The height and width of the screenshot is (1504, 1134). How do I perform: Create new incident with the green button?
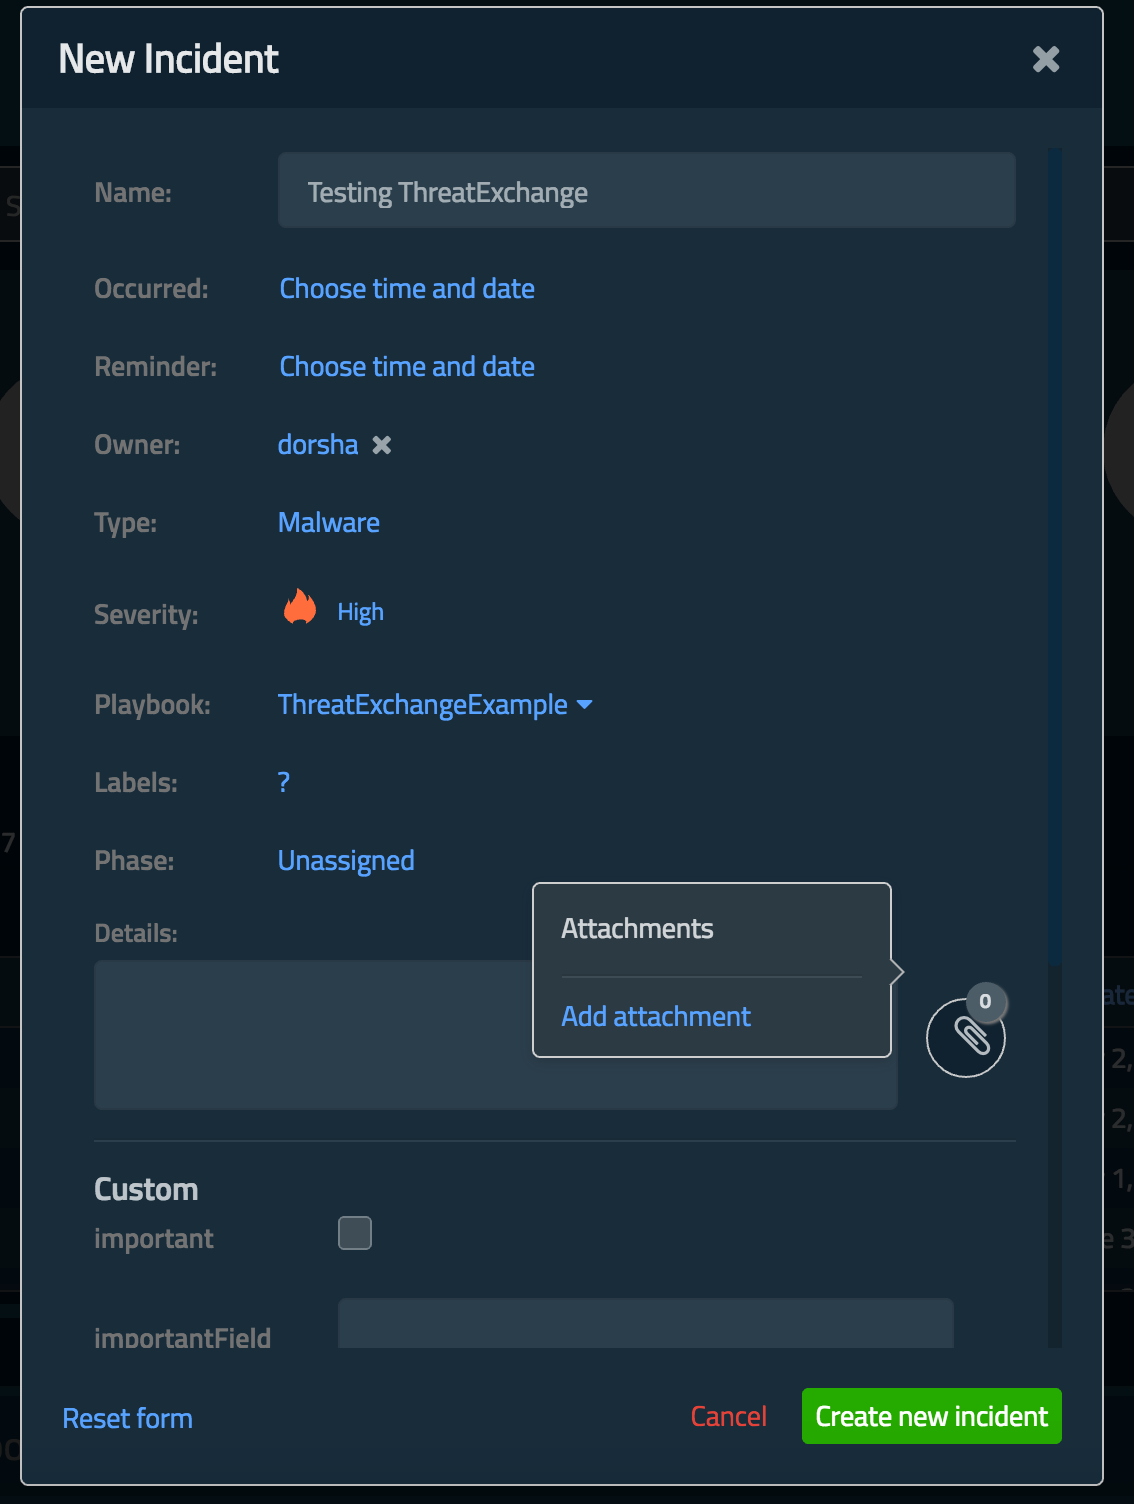pos(930,1416)
